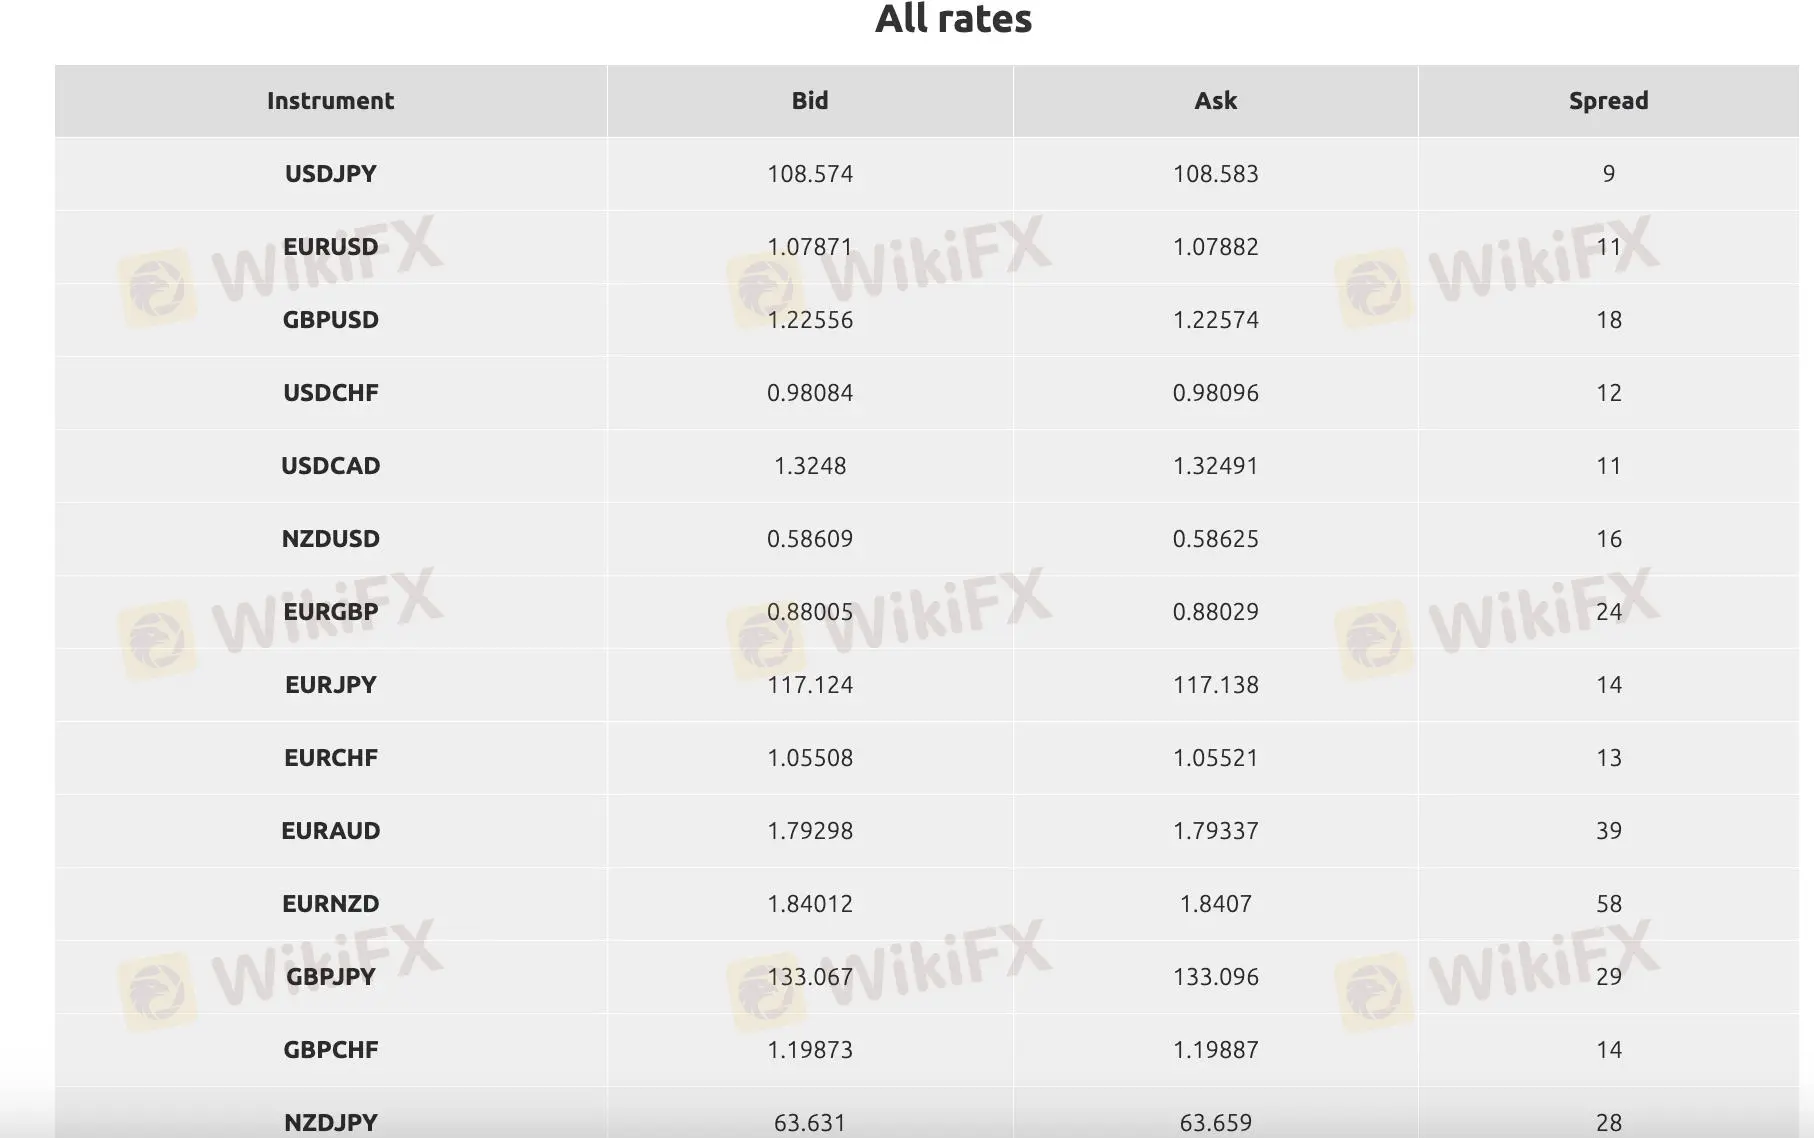The height and width of the screenshot is (1138, 1814).
Task: Click the Spread column header
Action: (x=1608, y=101)
